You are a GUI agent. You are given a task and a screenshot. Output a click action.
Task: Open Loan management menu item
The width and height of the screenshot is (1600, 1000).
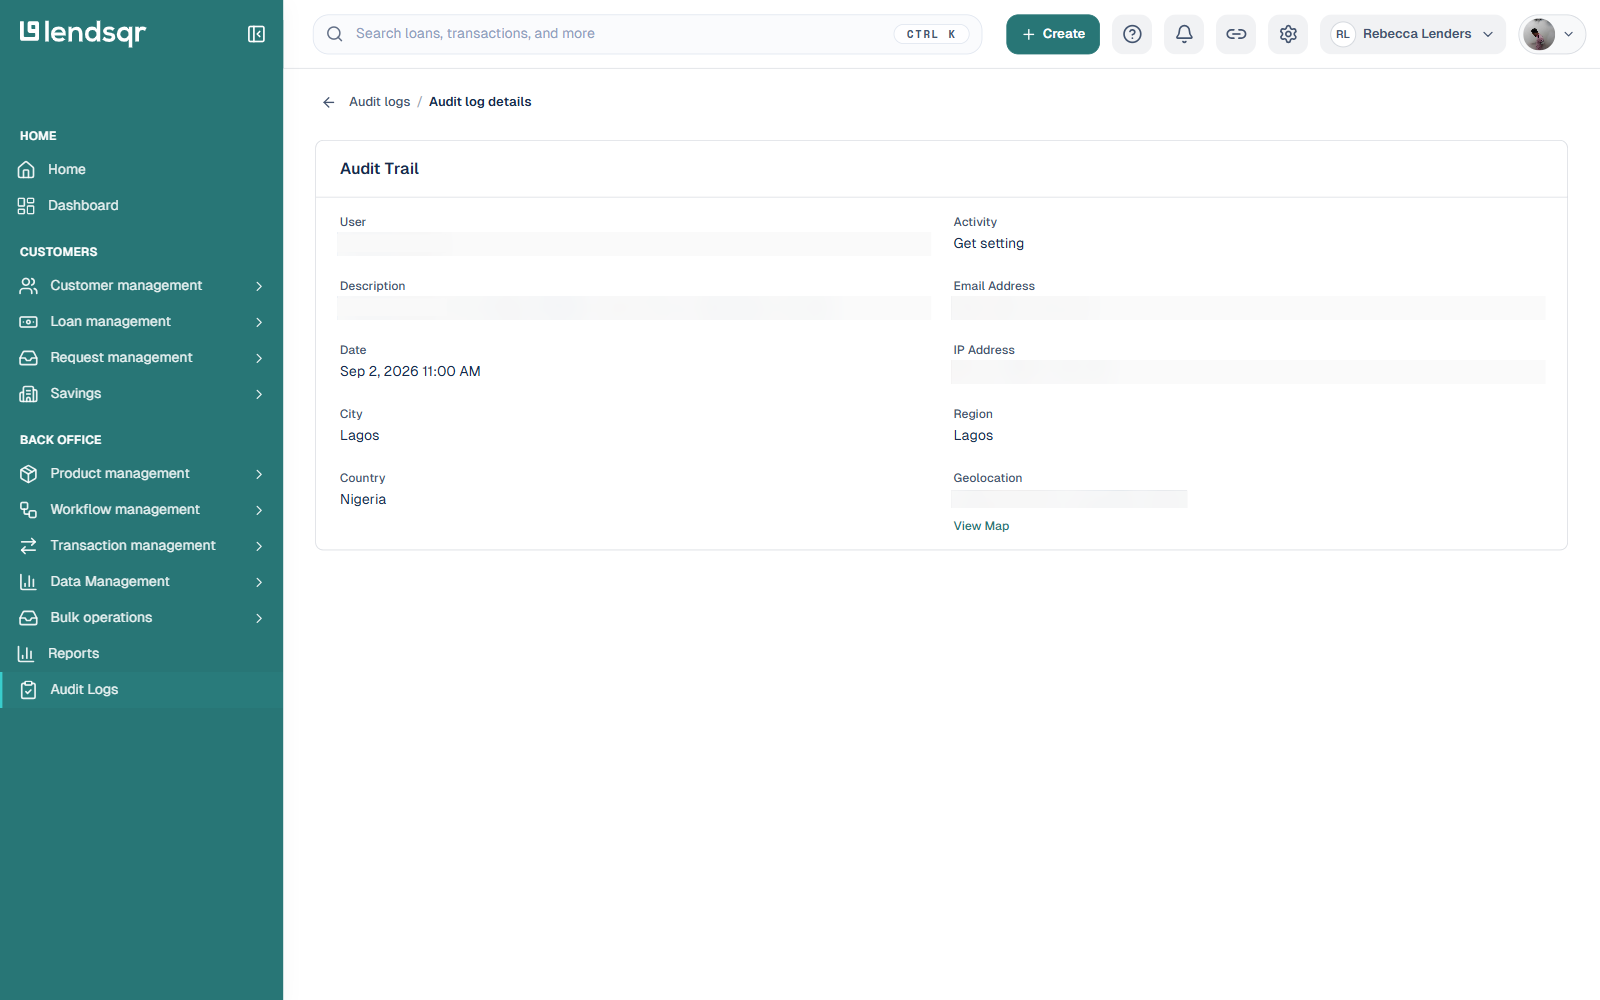[141, 322]
